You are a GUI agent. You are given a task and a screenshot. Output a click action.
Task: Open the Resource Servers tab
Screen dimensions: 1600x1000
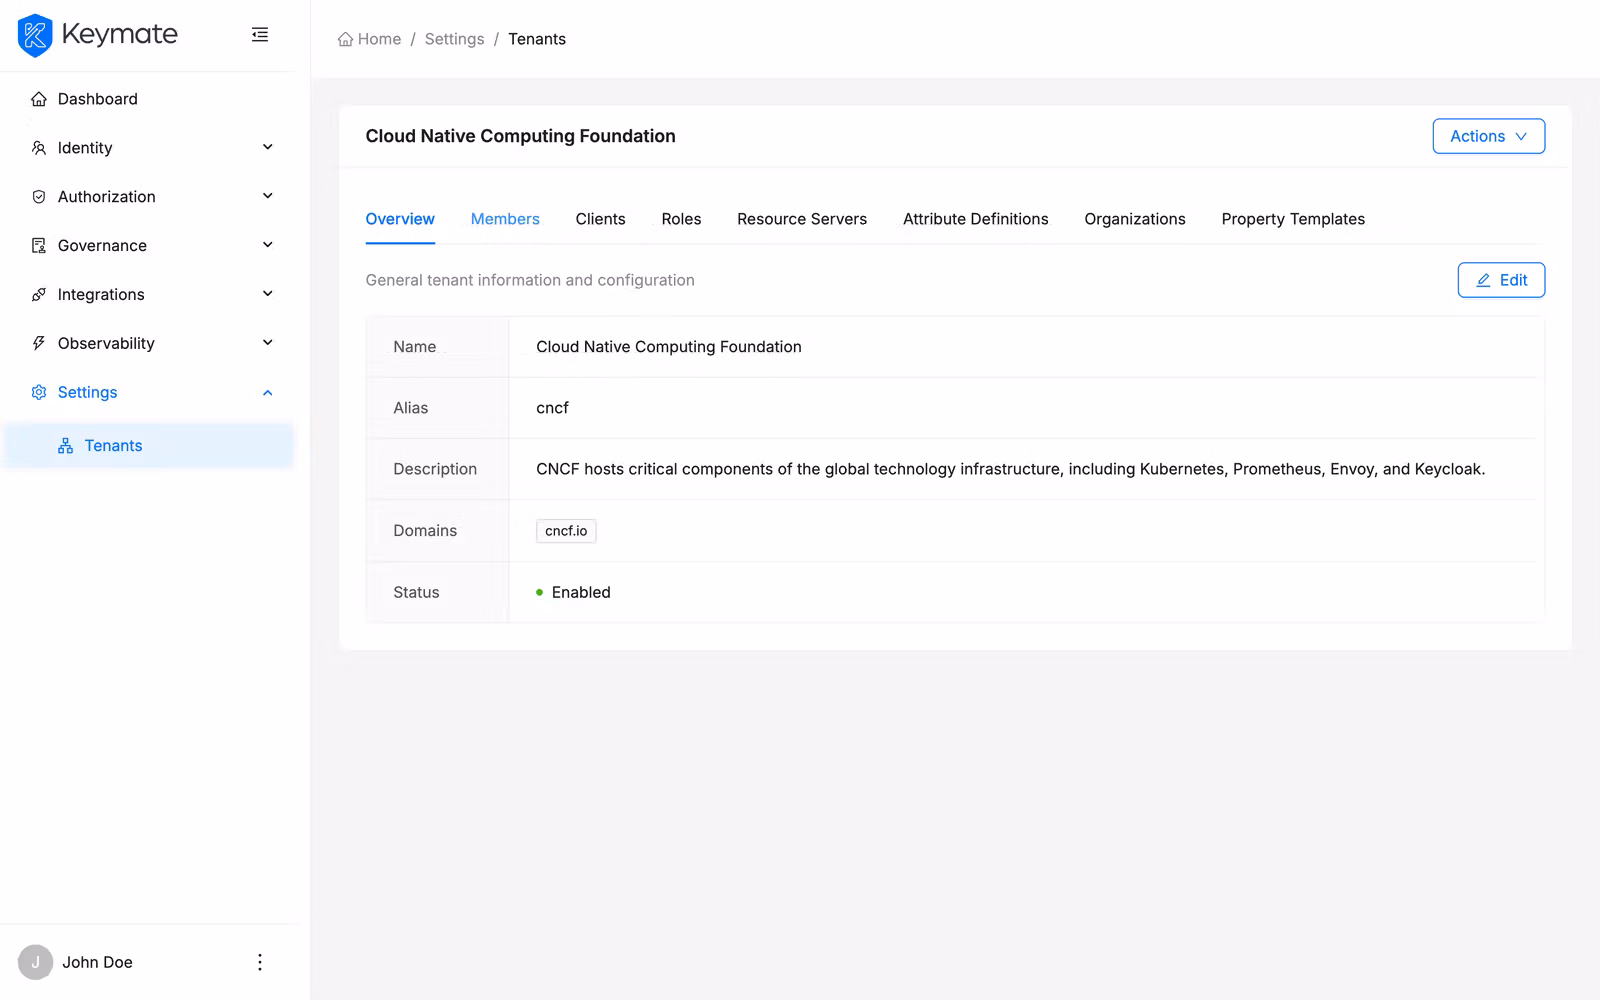[801, 219]
